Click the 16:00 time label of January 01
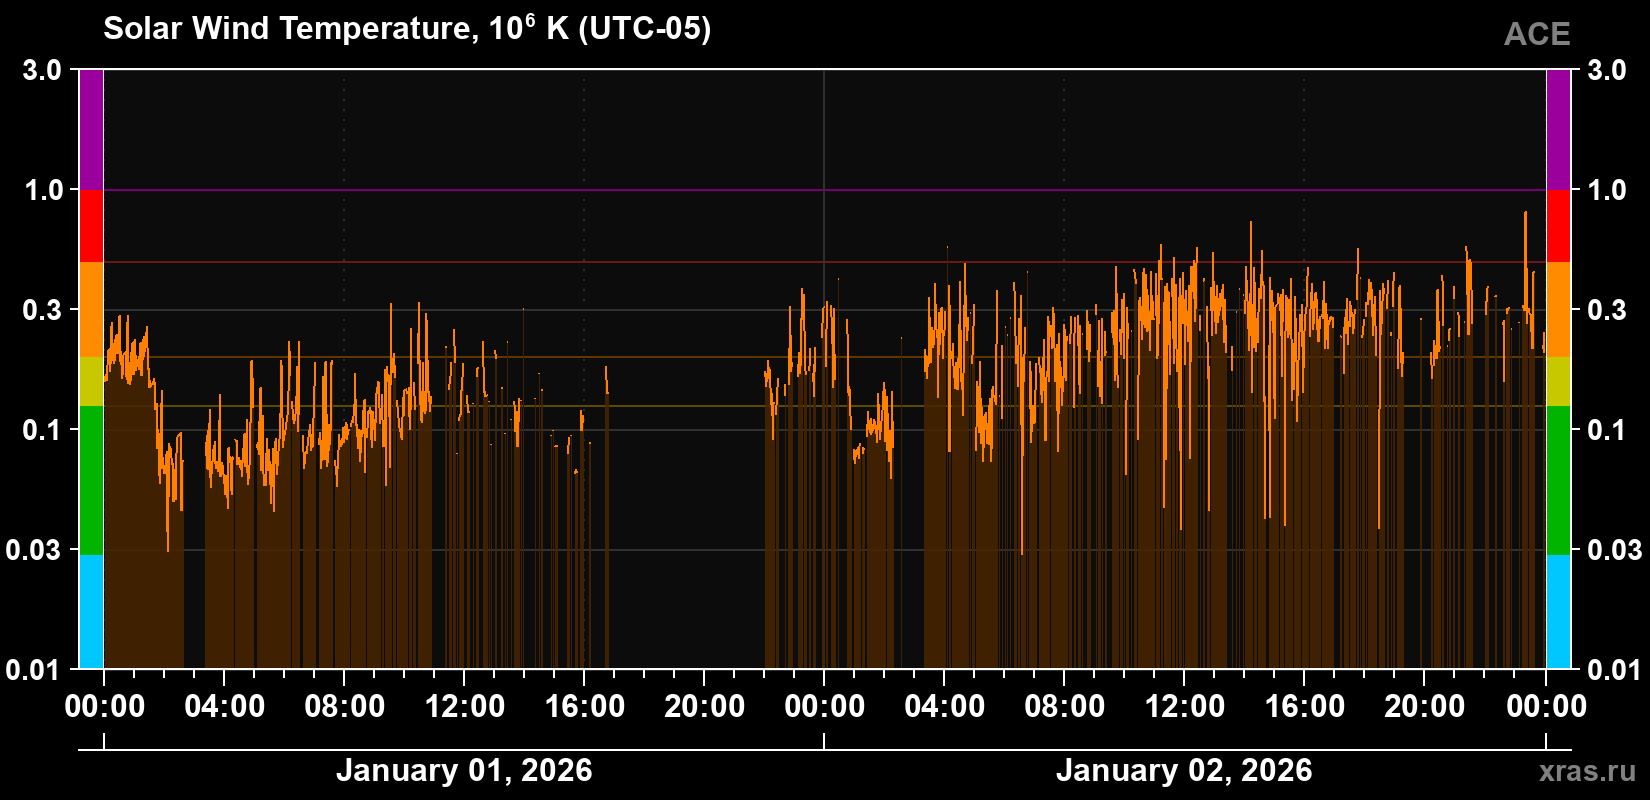The image size is (1650, 800). (585, 707)
